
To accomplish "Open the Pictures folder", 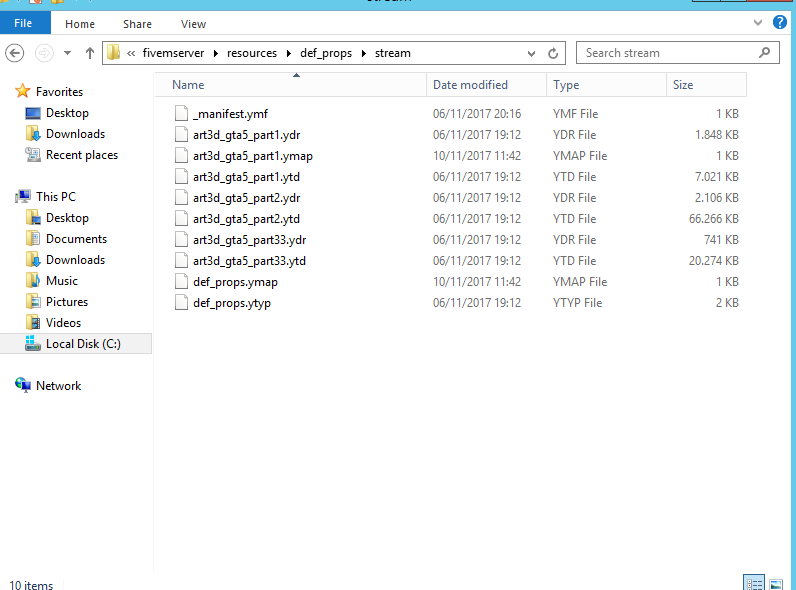I will [67, 302].
